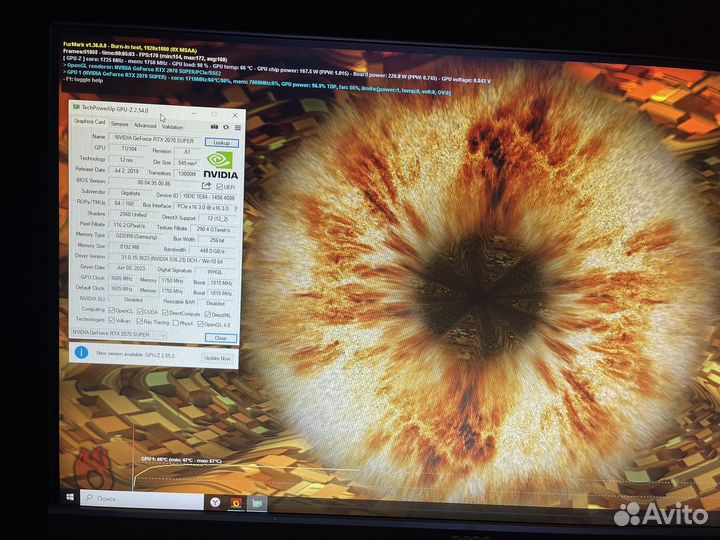Click the Bus Width value 256 bit
Viewport: 720px width, 540px height.
click(x=217, y=240)
